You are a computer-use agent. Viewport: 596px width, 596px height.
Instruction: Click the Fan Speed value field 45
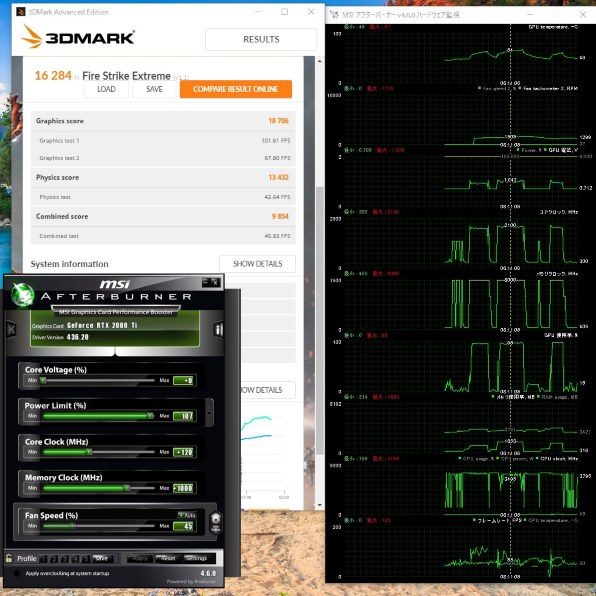pyautogui.click(x=184, y=526)
